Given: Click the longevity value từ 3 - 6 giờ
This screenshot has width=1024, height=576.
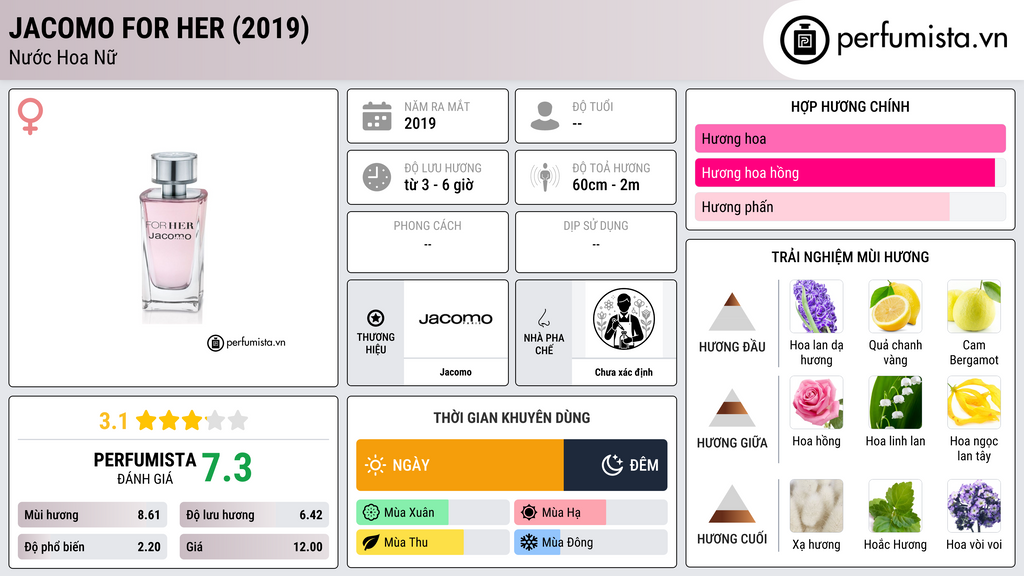Looking at the screenshot, I should (x=439, y=185).
